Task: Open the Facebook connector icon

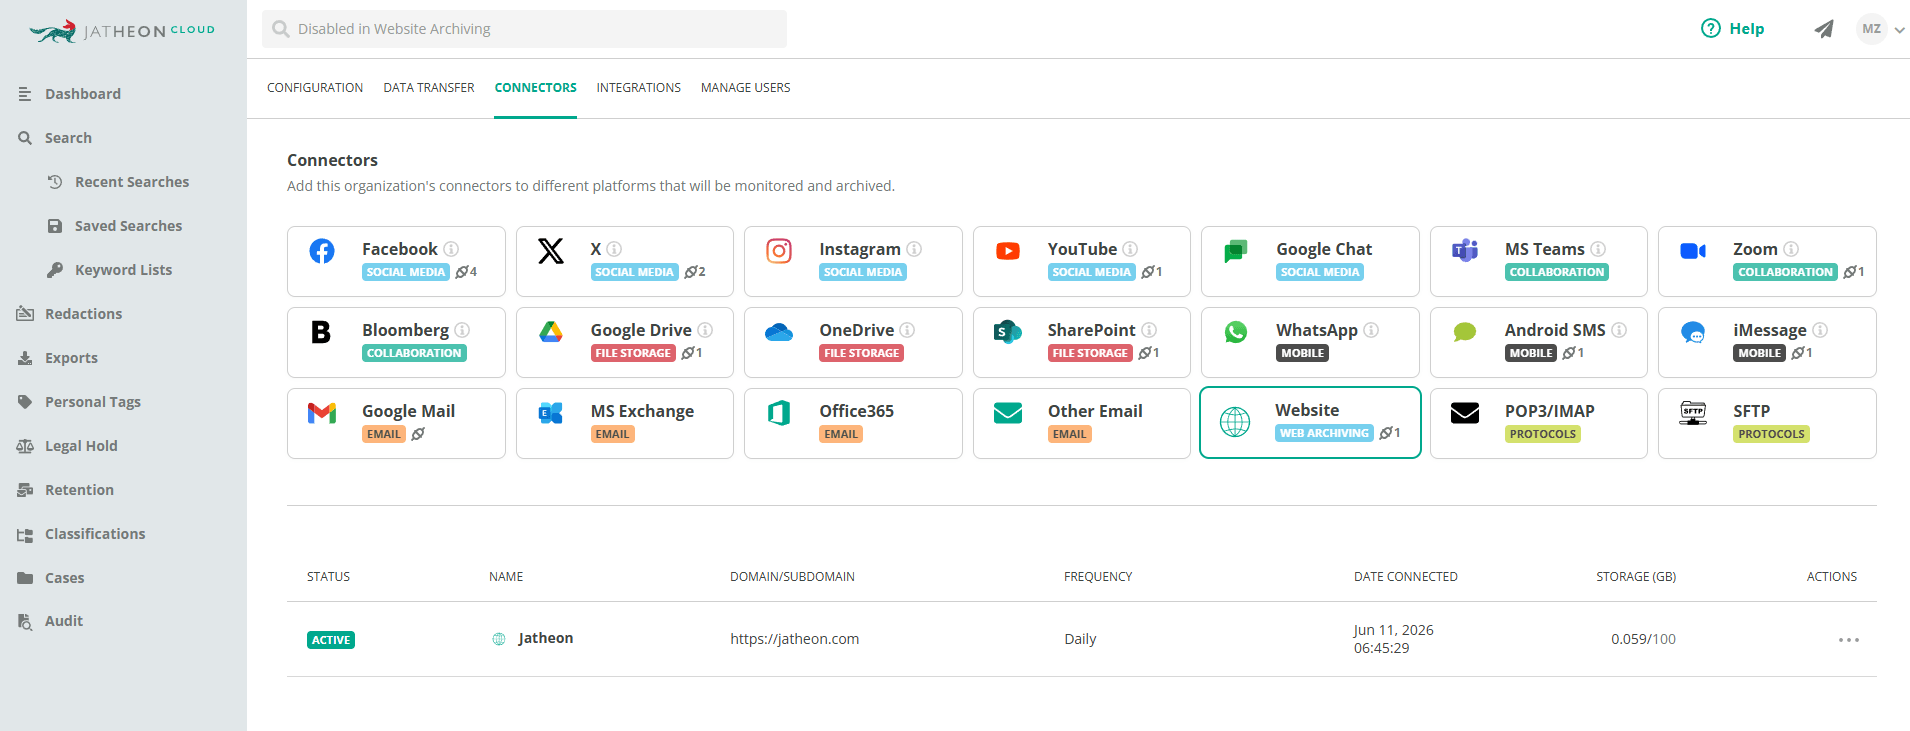Action: (322, 251)
